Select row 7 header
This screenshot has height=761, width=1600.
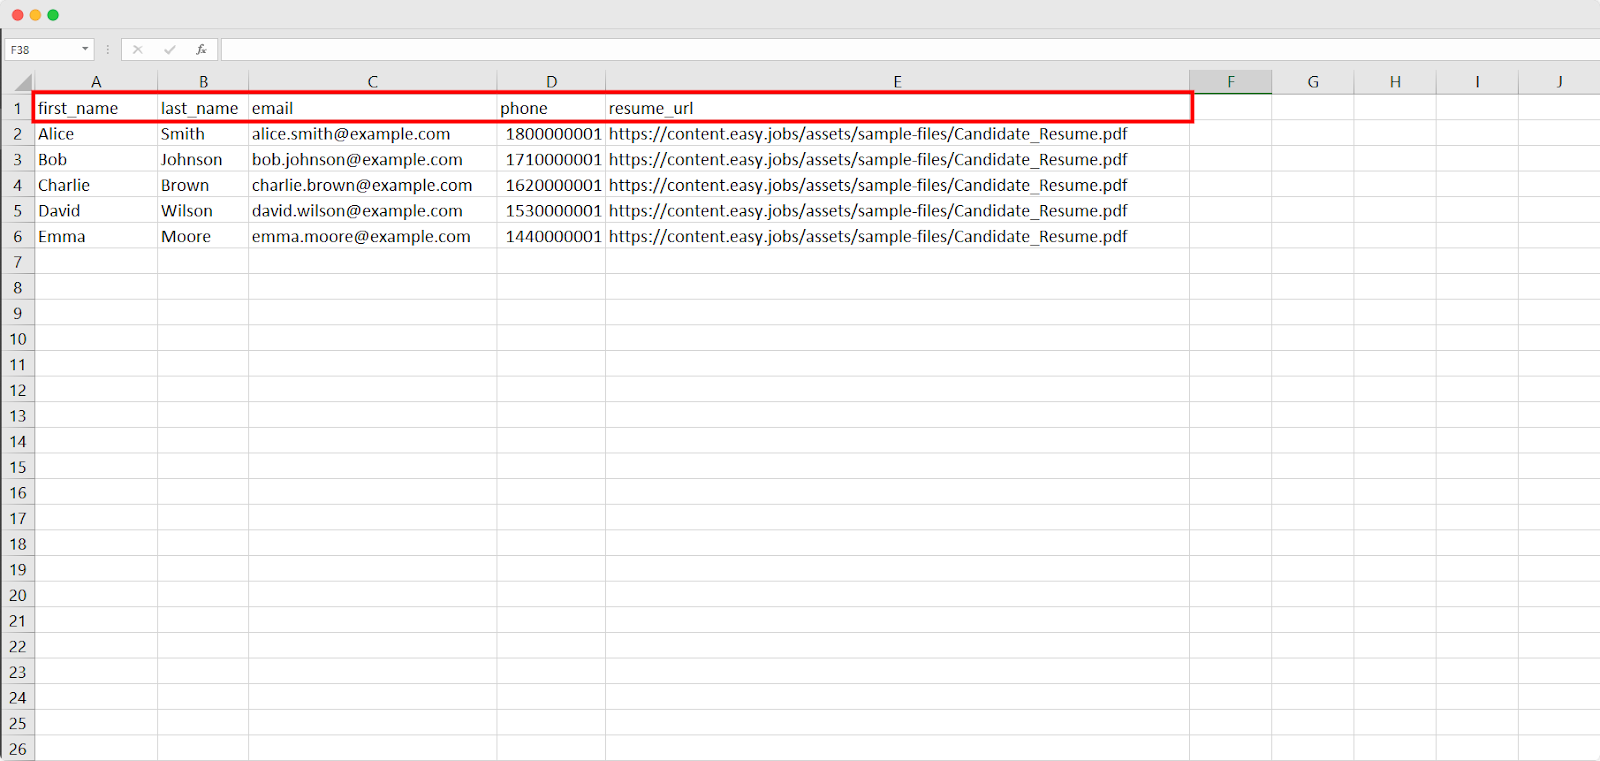coord(17,262)
